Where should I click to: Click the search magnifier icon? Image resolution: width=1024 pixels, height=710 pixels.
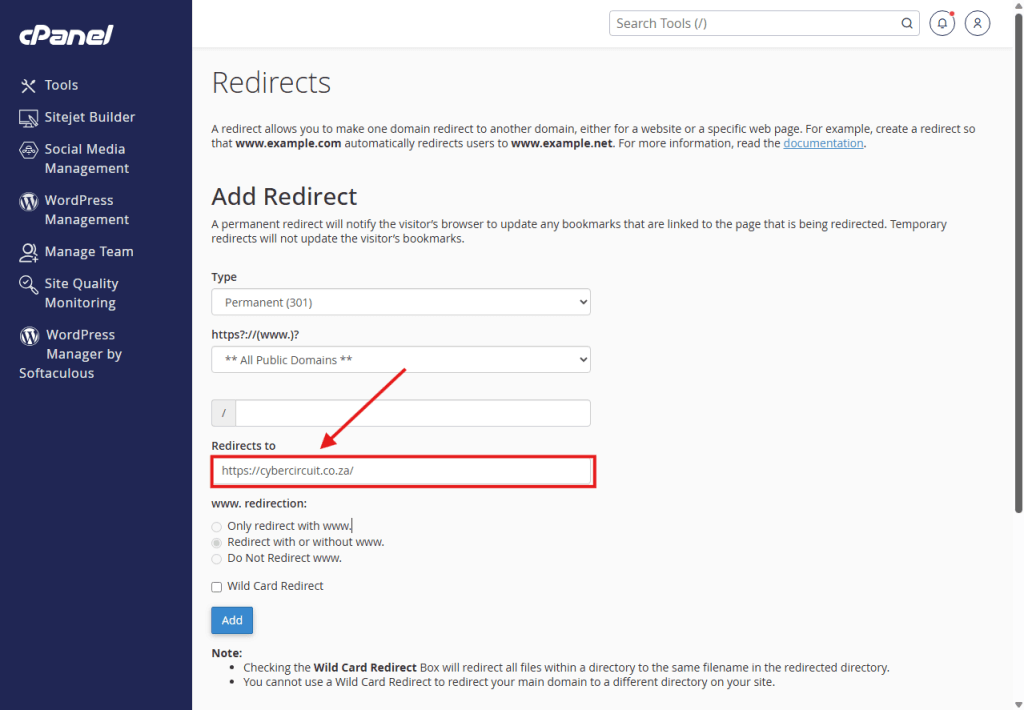pos(906,23)
